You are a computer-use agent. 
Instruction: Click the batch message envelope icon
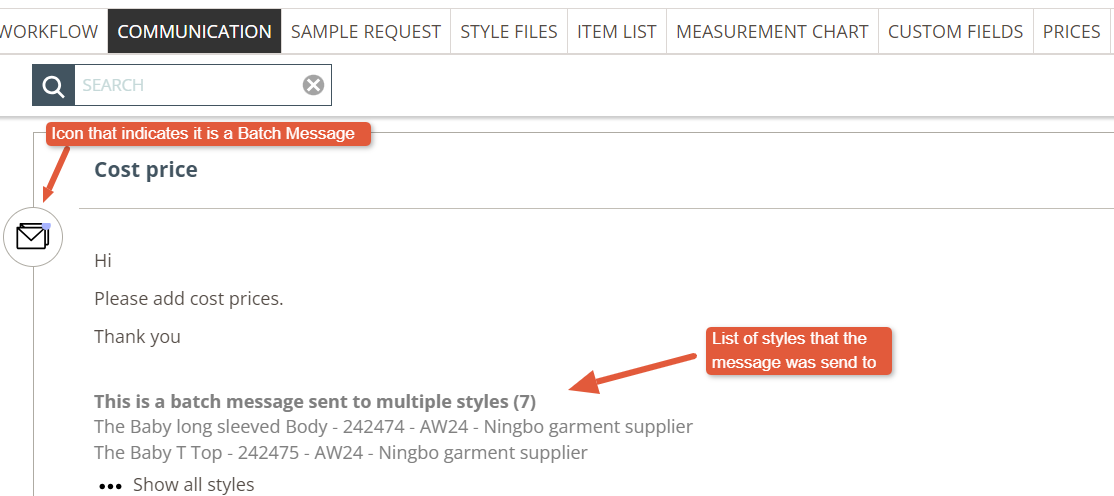pos(33,237)
